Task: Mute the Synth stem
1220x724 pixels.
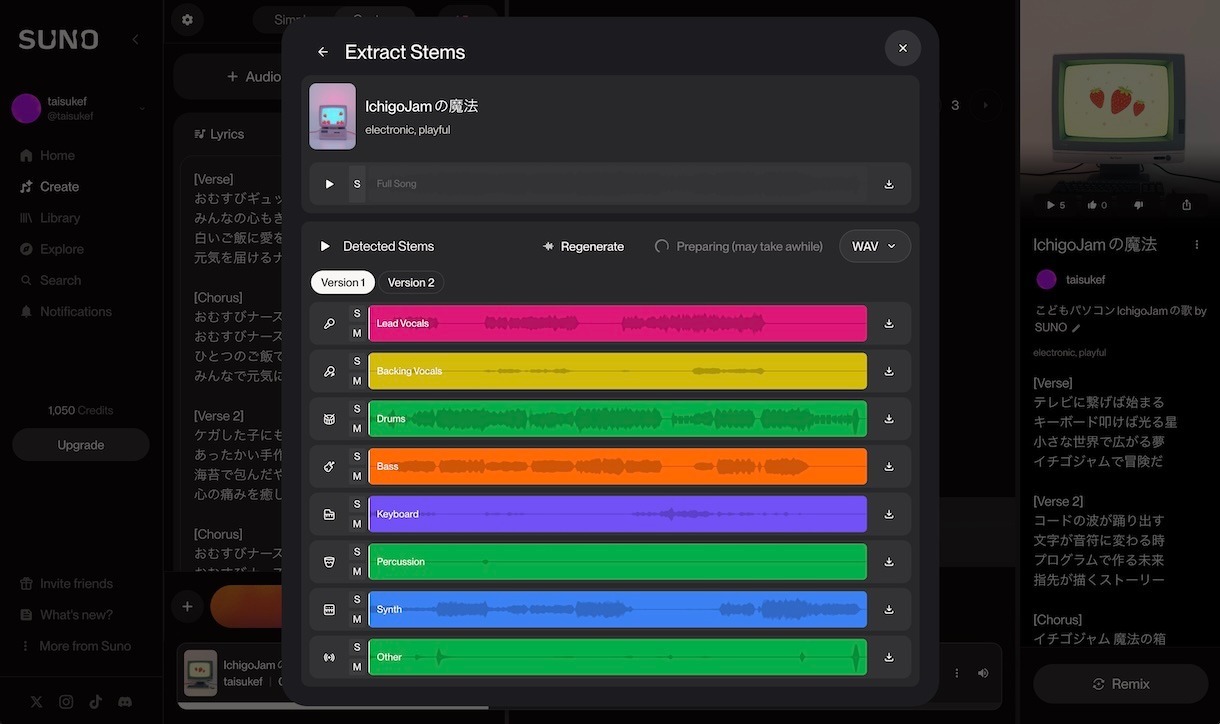Action: pyautogui.click(x=357, y=619)
